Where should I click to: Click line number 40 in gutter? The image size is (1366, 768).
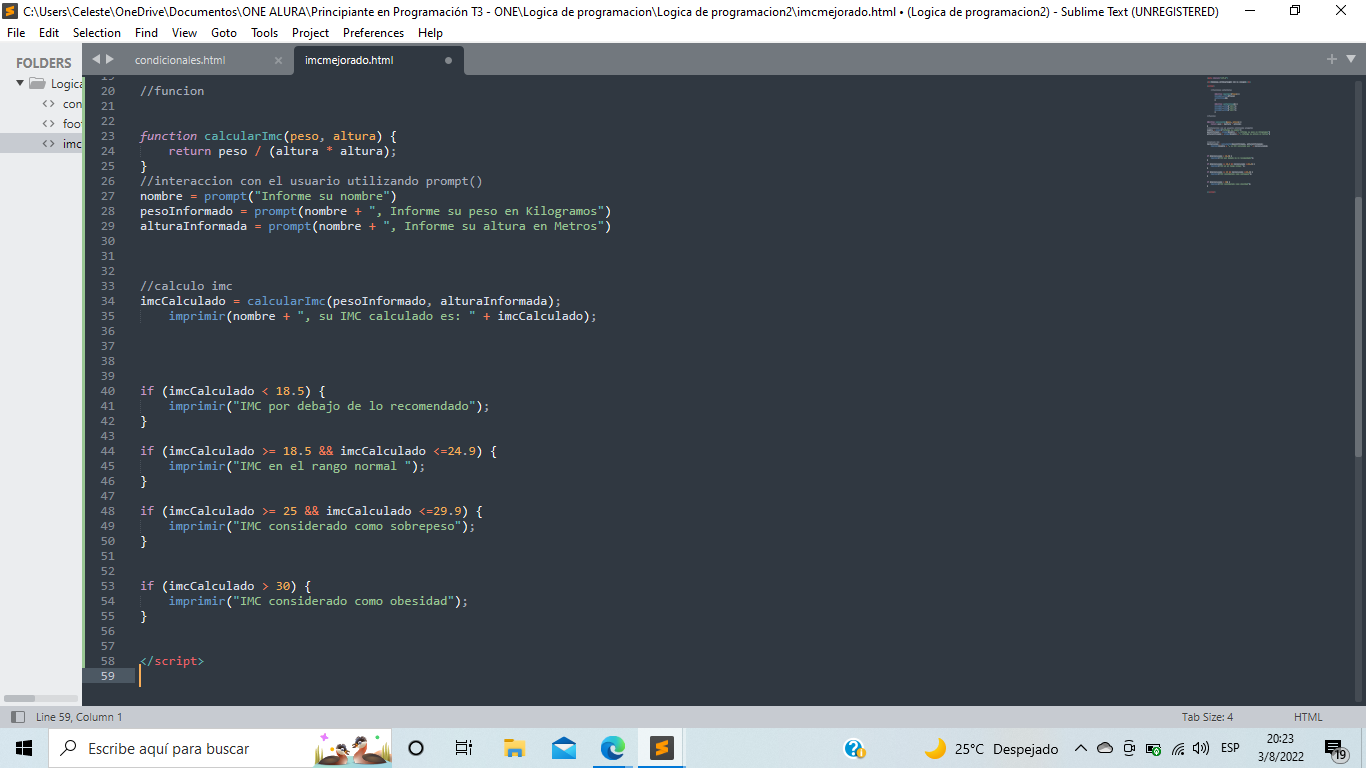[x=108, y=391]
